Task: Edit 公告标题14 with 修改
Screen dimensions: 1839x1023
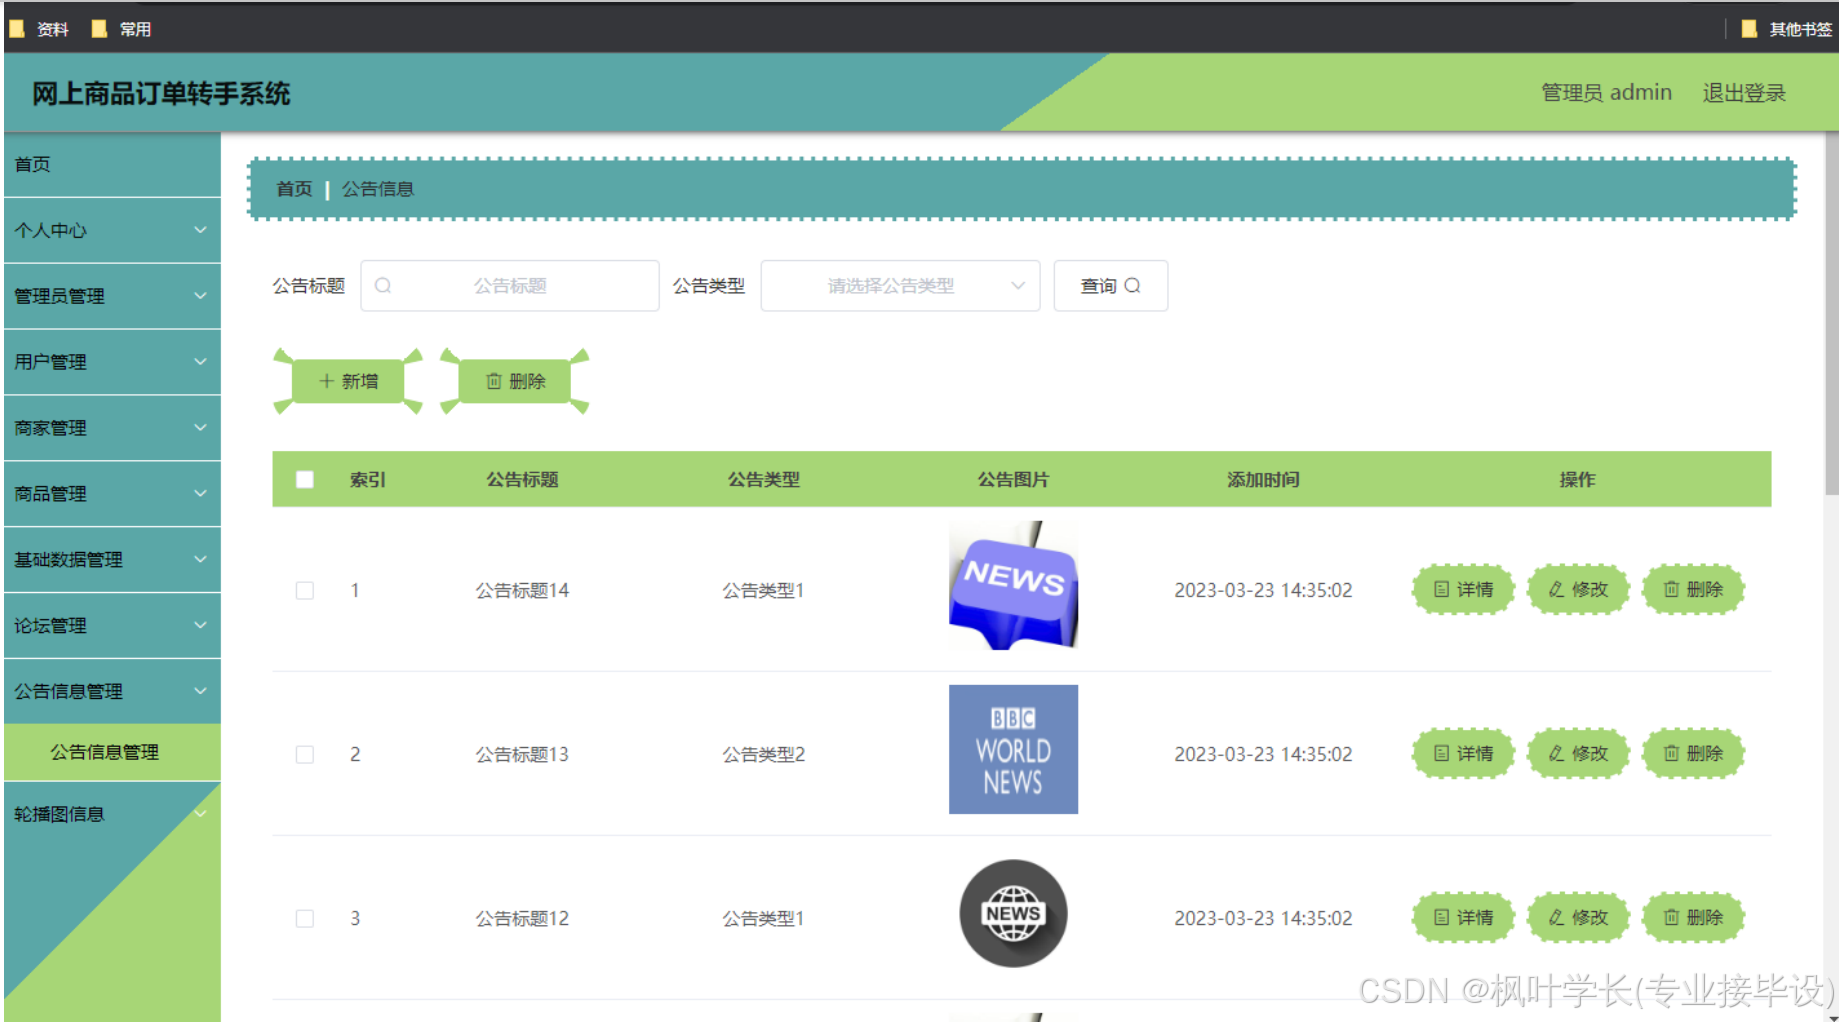Action: 1578,590
